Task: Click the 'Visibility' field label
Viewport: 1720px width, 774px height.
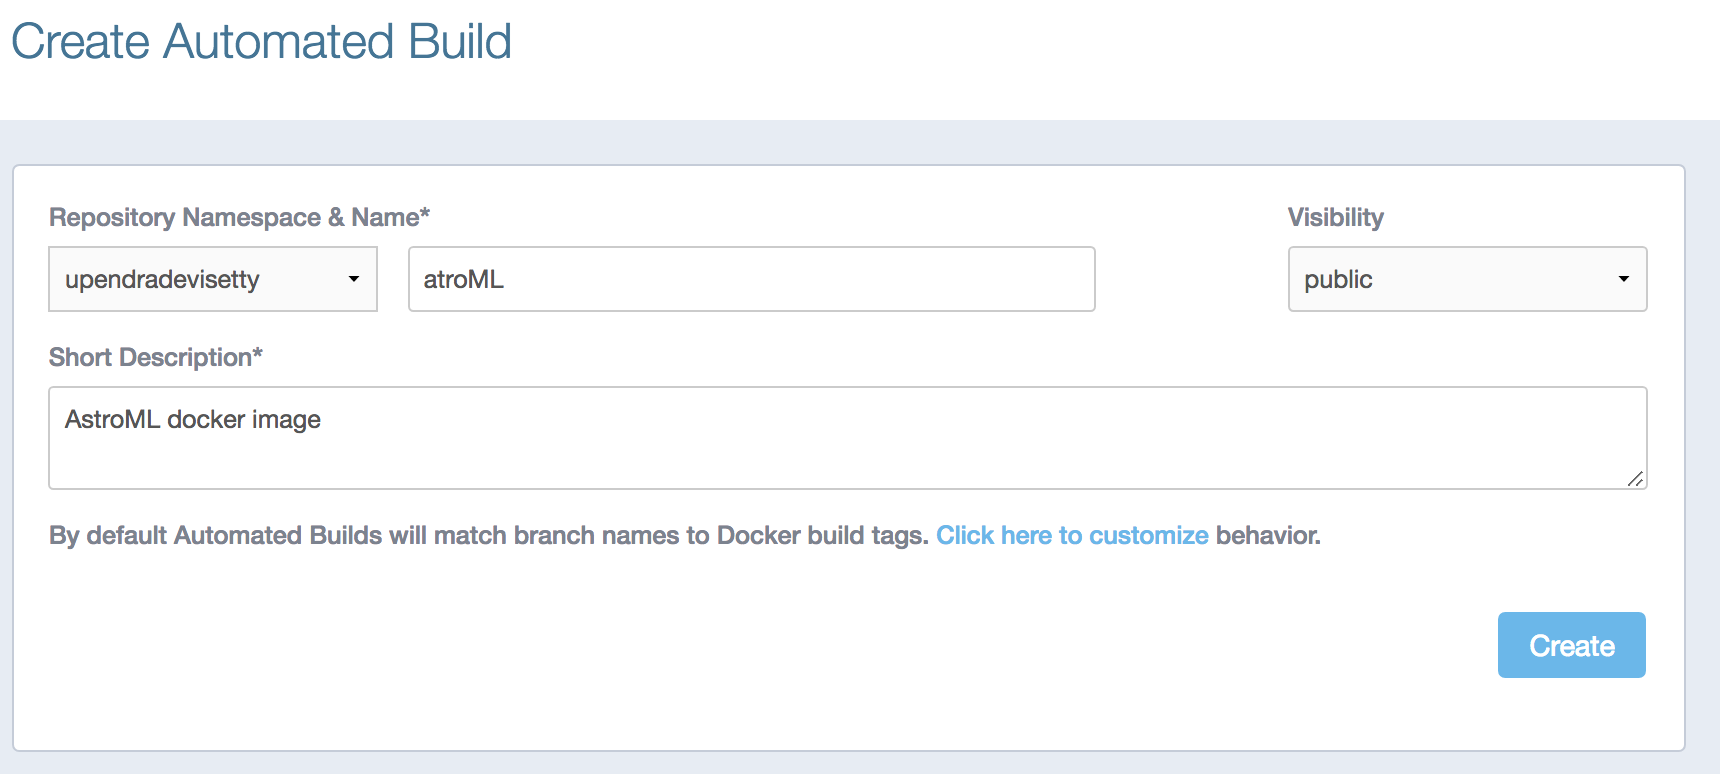Action: 1336,217
